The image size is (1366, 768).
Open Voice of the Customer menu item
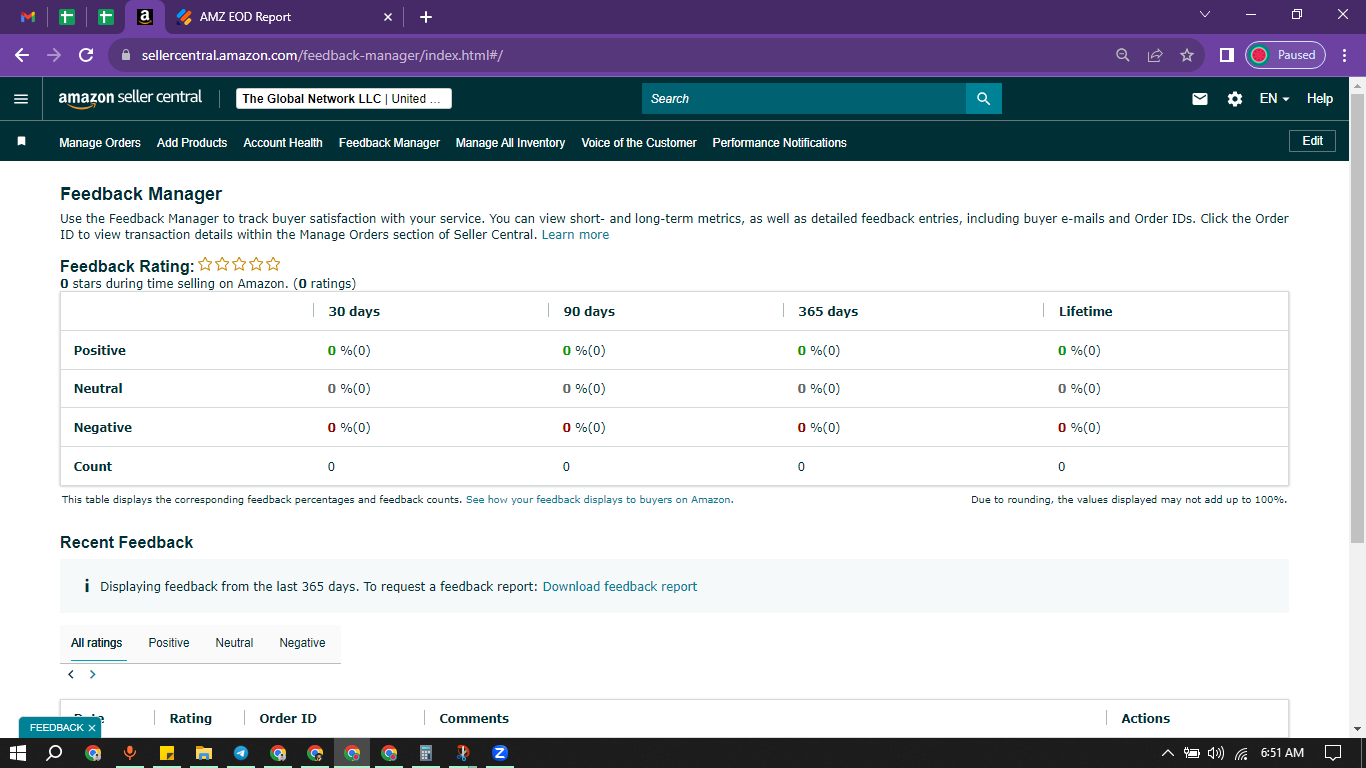click(639, 143)
